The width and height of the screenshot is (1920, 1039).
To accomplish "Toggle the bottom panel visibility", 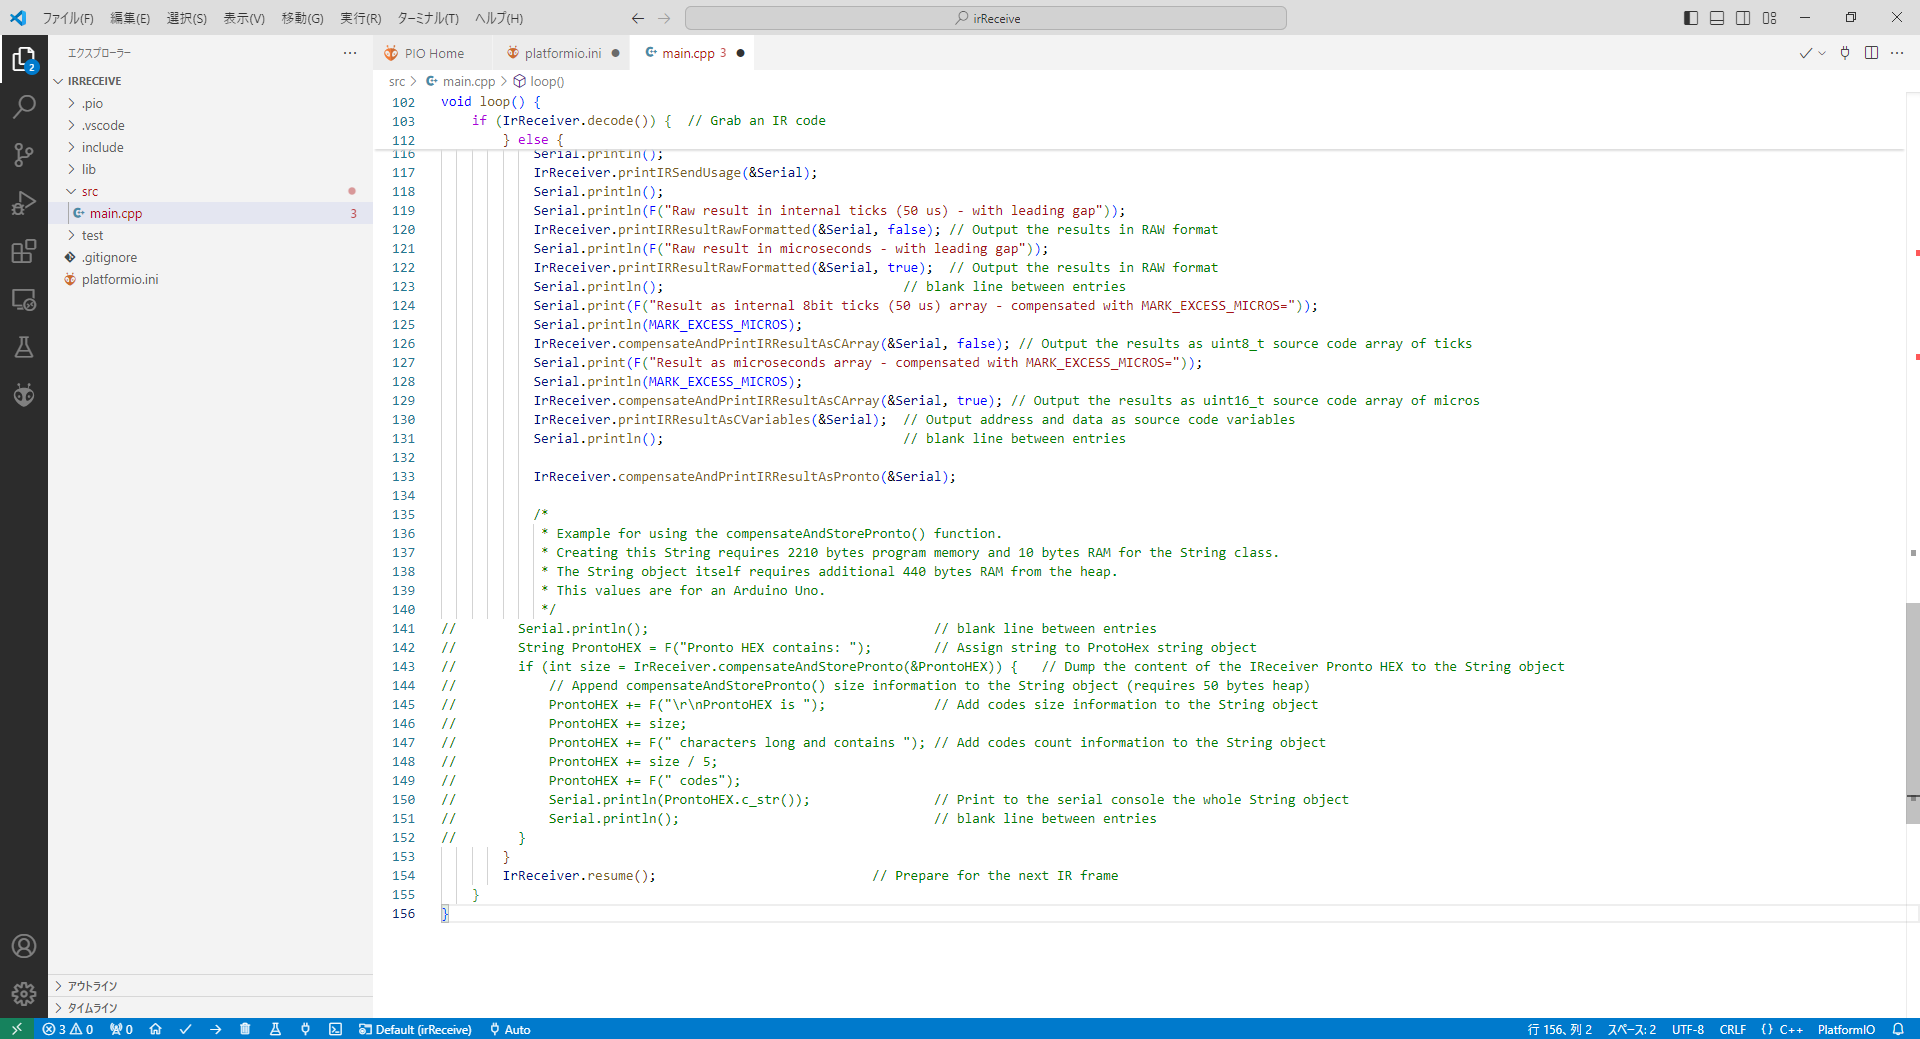I will point(1717,18).
